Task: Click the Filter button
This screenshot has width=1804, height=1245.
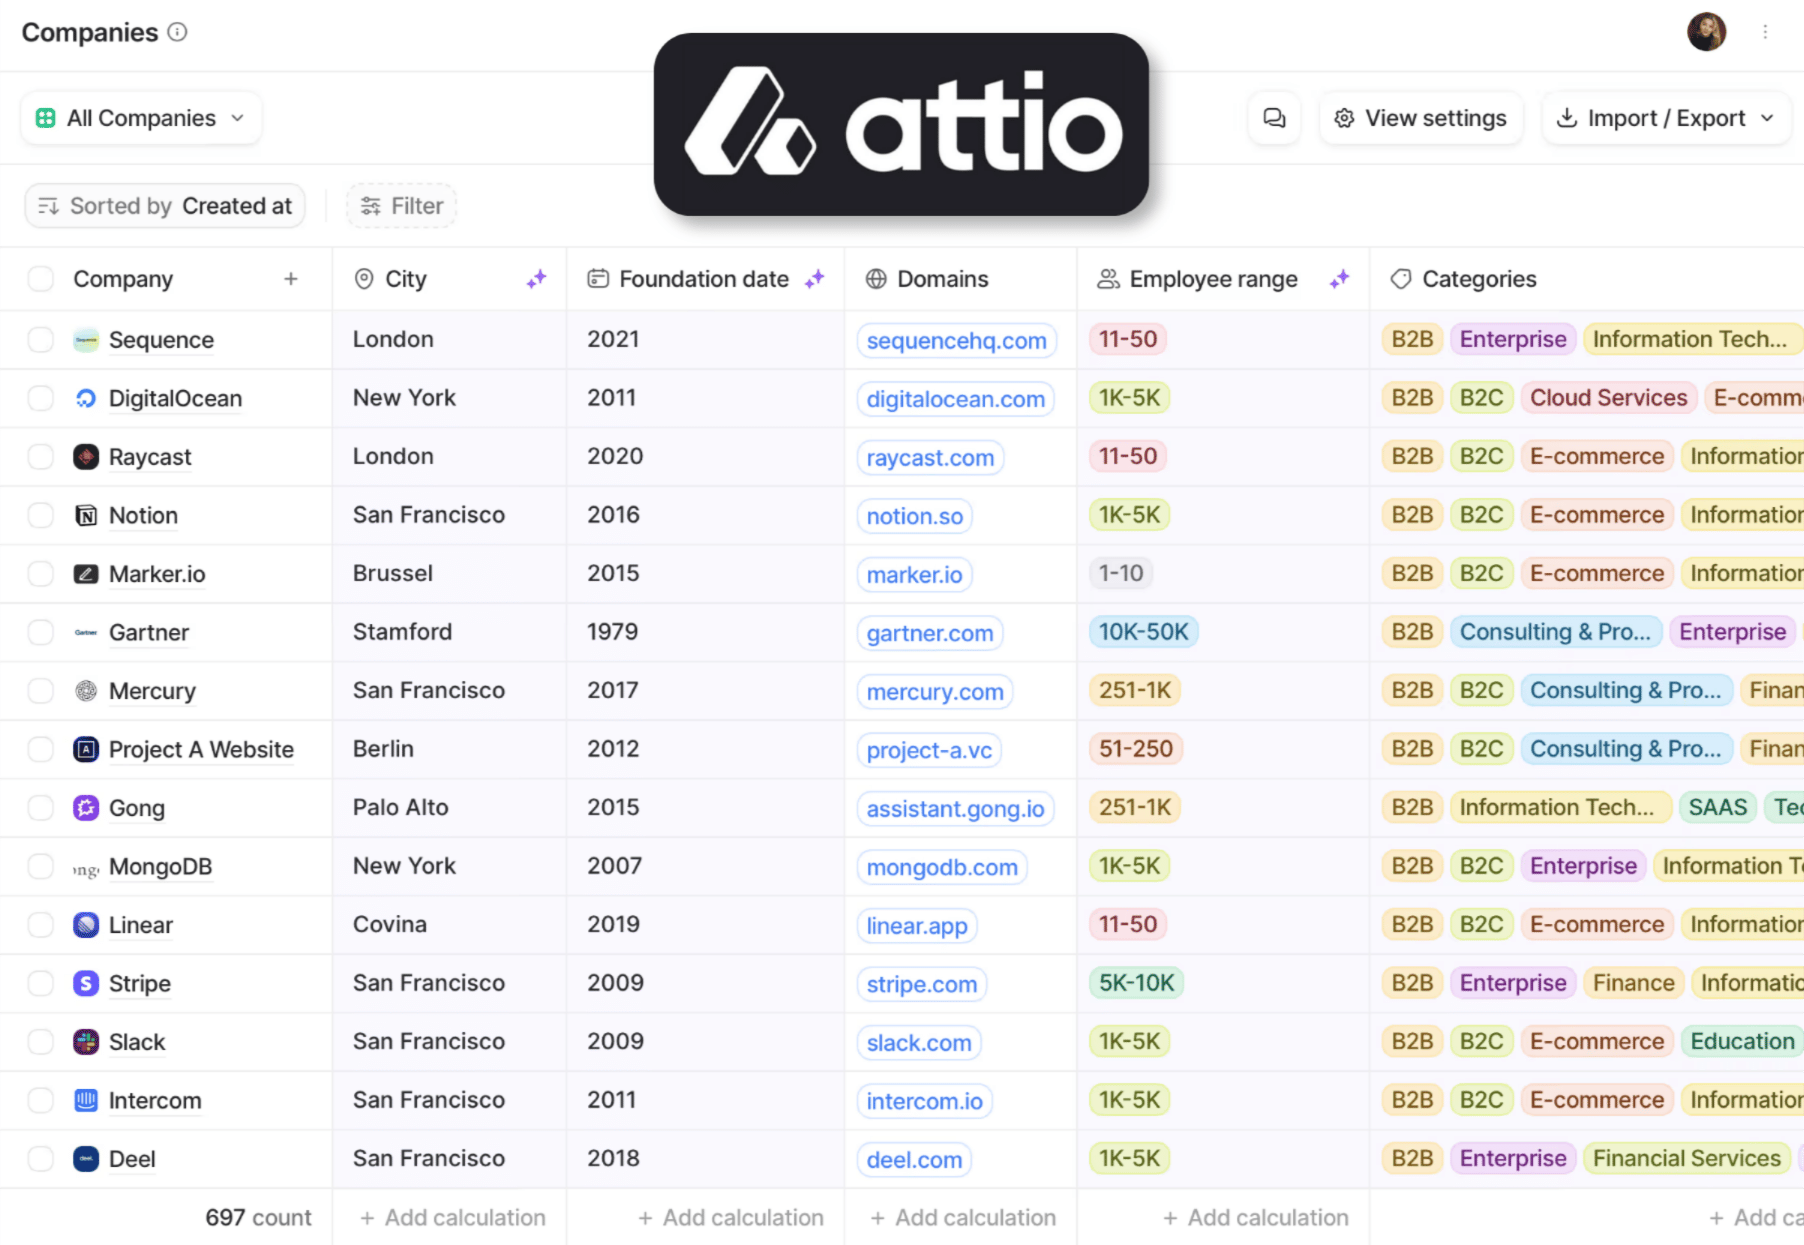Action: (401, 206)
